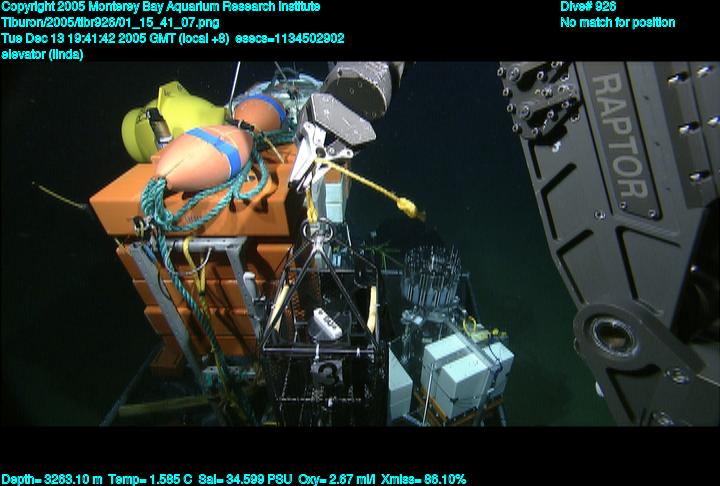The image size is (720, 486).
Task: Select the Tiburon image file path text
Action: point(111,22)
